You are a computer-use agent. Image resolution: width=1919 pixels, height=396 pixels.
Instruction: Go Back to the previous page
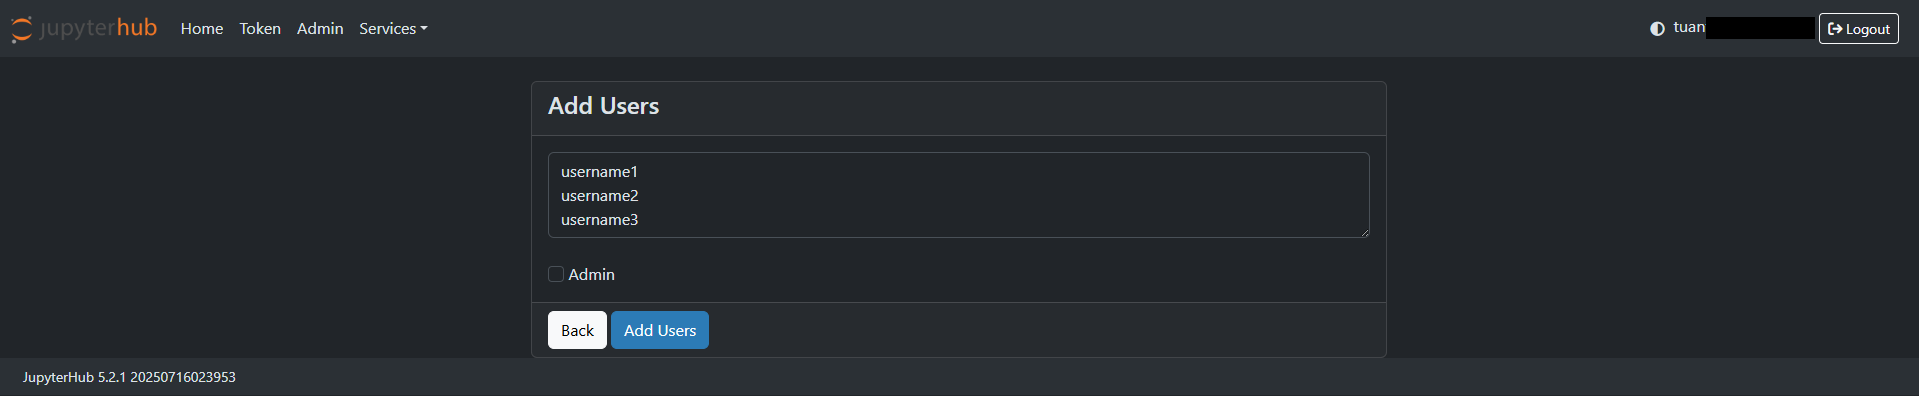point(577,330)
